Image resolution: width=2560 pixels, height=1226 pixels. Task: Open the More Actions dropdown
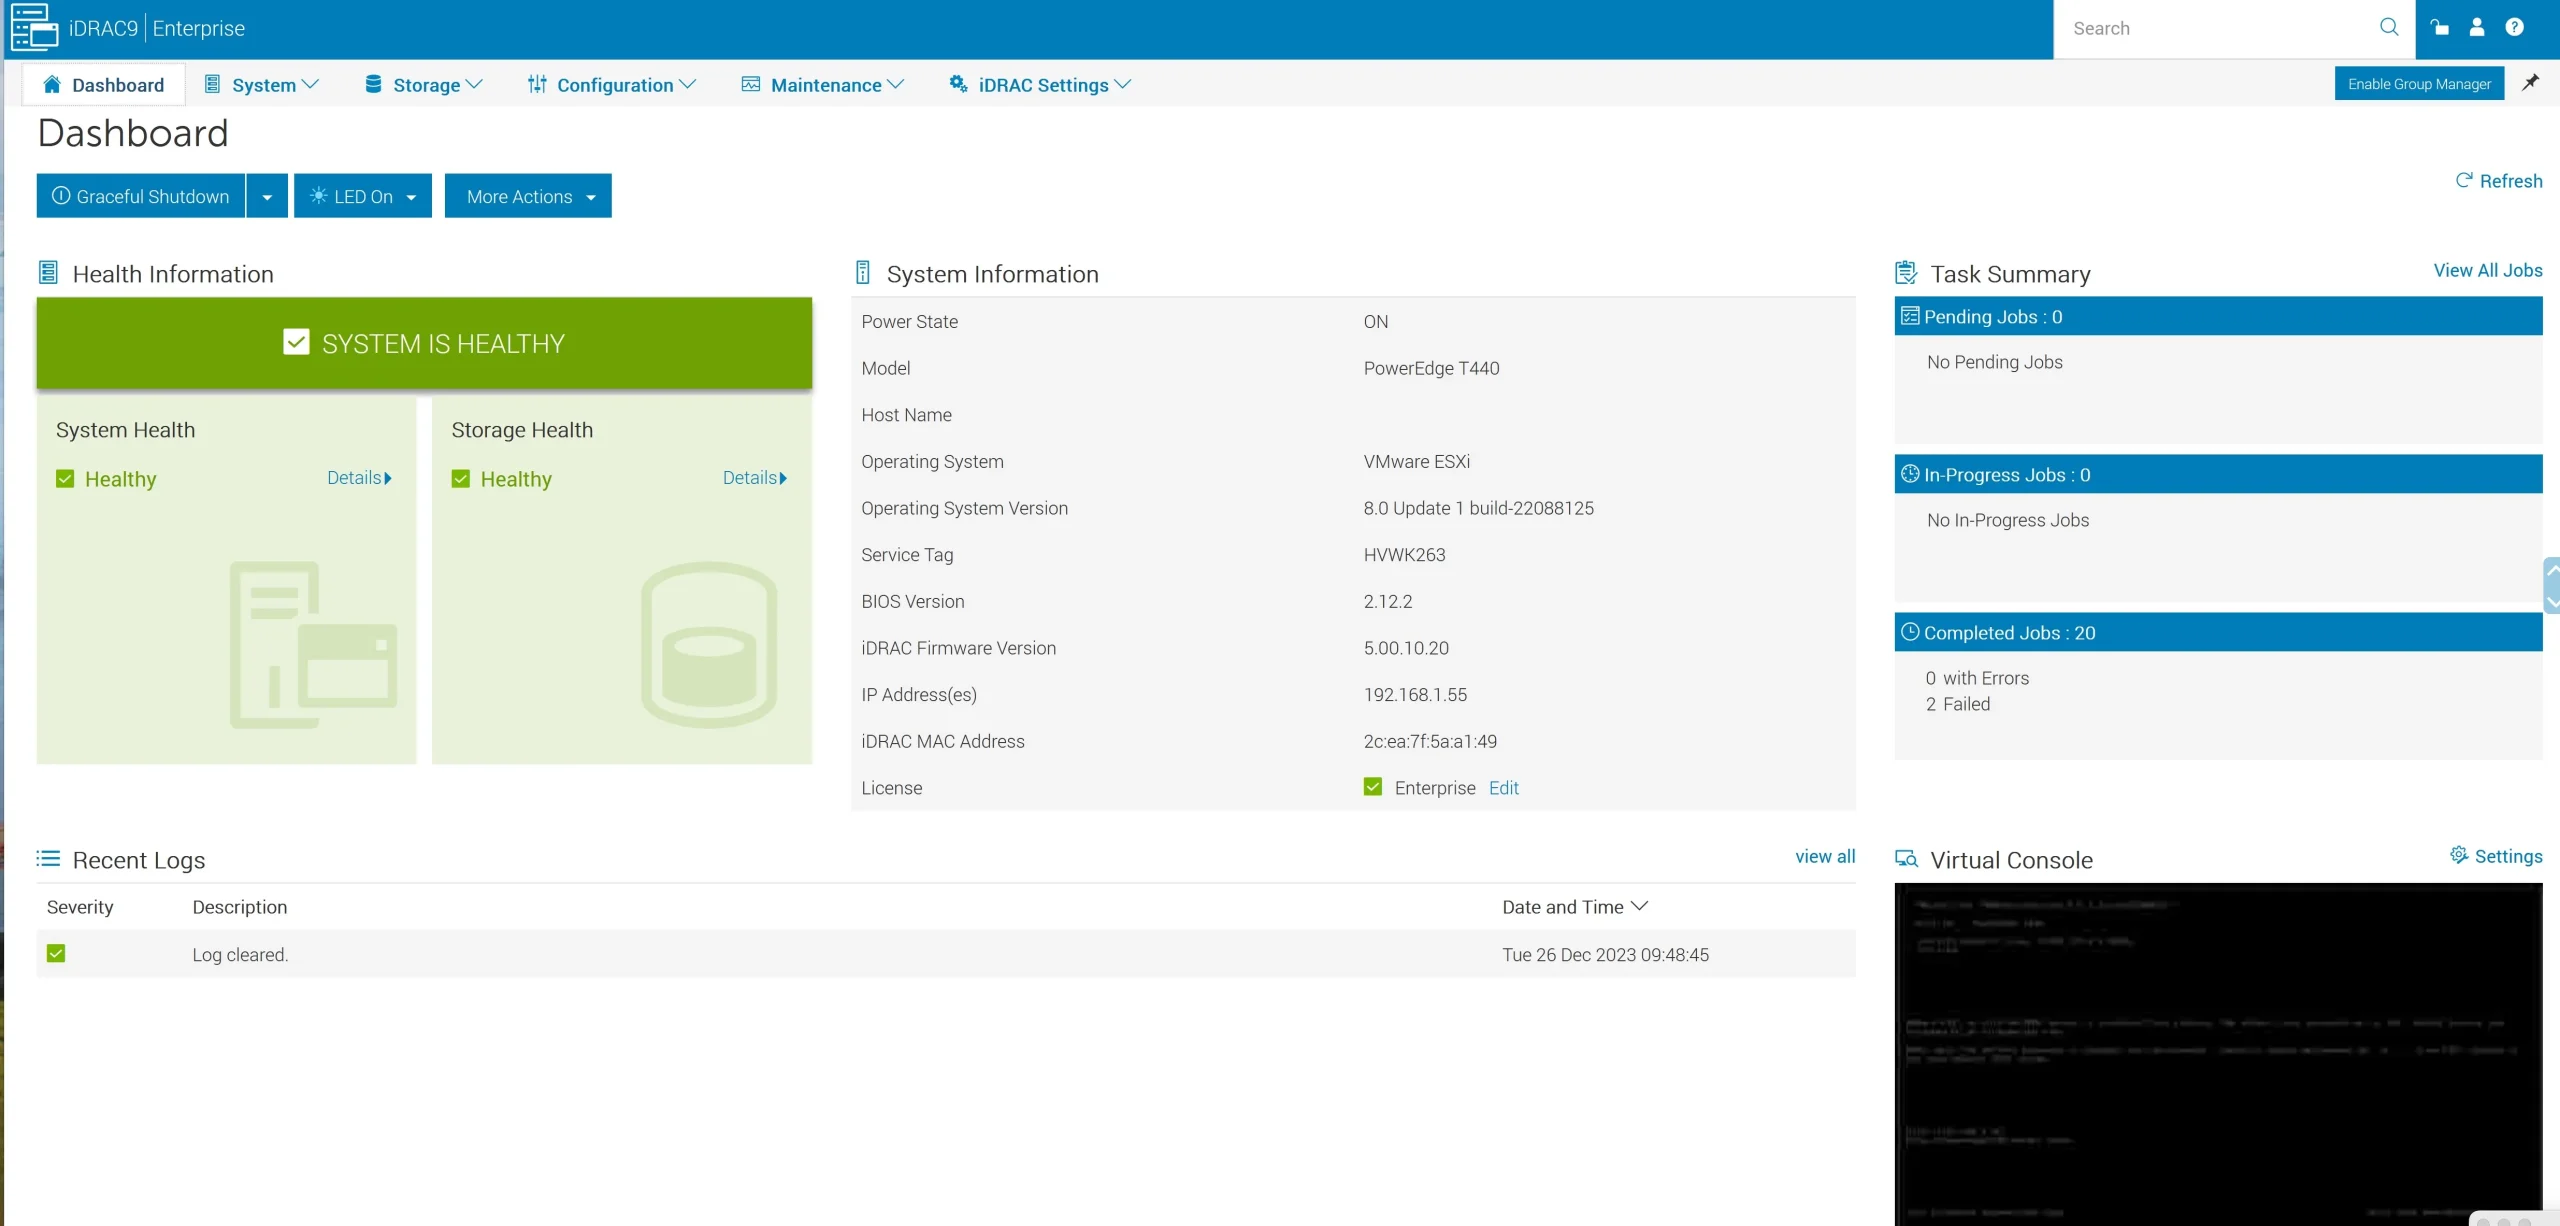pos(528,195)
